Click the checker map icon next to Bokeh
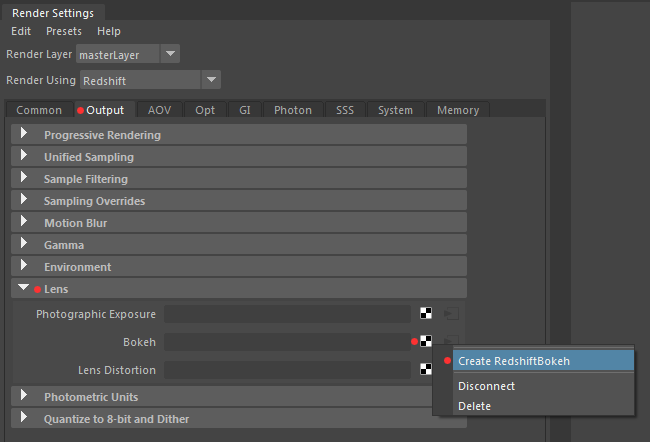The width and height of the screenshot is (650, 442). pos(426,341)
